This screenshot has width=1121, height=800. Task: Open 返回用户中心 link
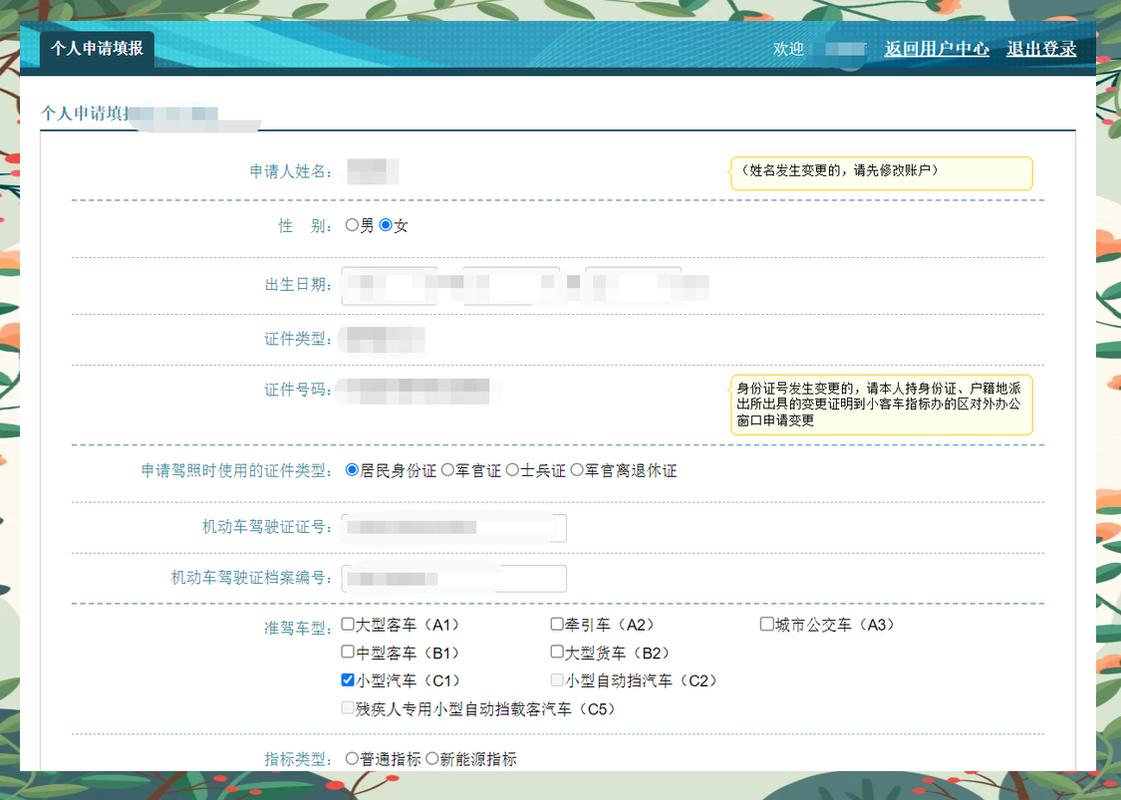click(x=936, y=48)
